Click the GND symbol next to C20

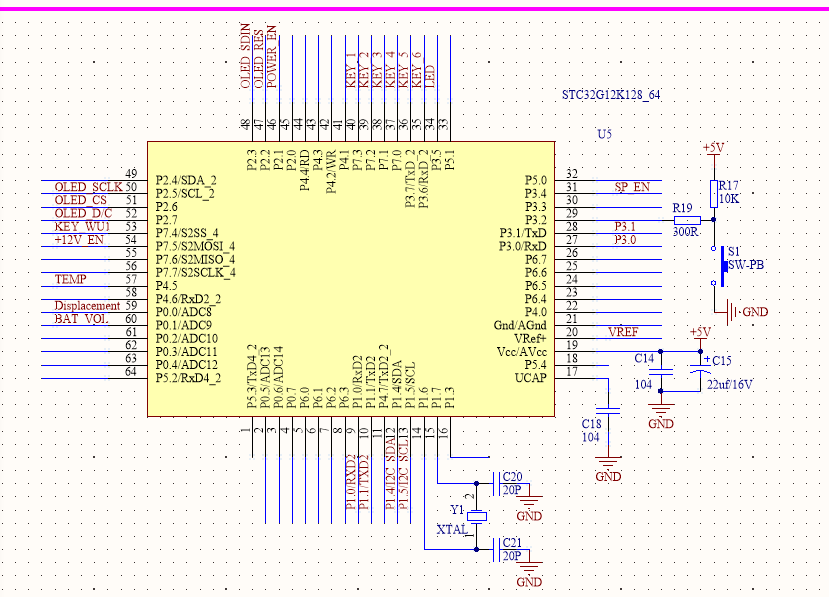pyautogui.click(x=529, y=501)
